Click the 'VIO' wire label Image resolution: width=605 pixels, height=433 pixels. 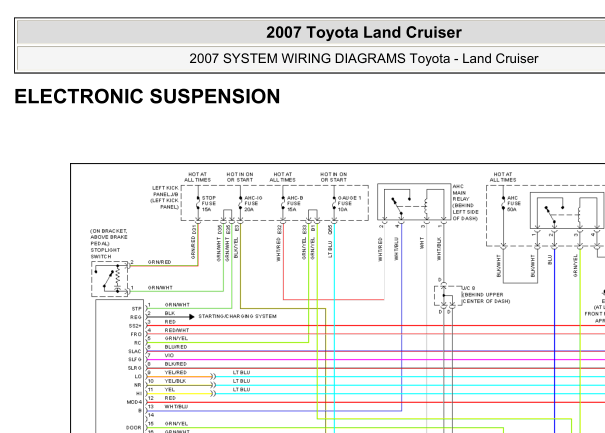(x=169, y=355)
